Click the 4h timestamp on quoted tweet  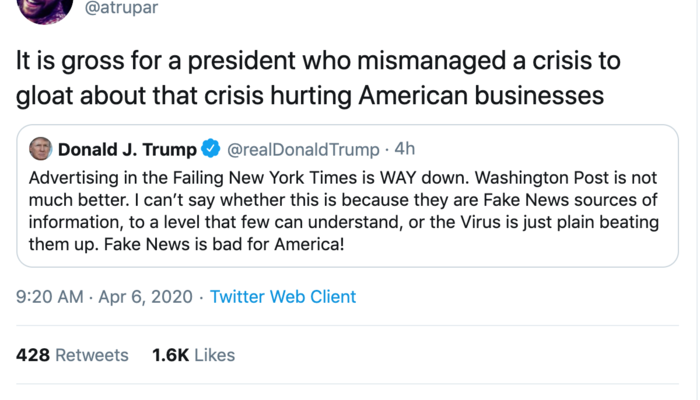pos(405,150)
